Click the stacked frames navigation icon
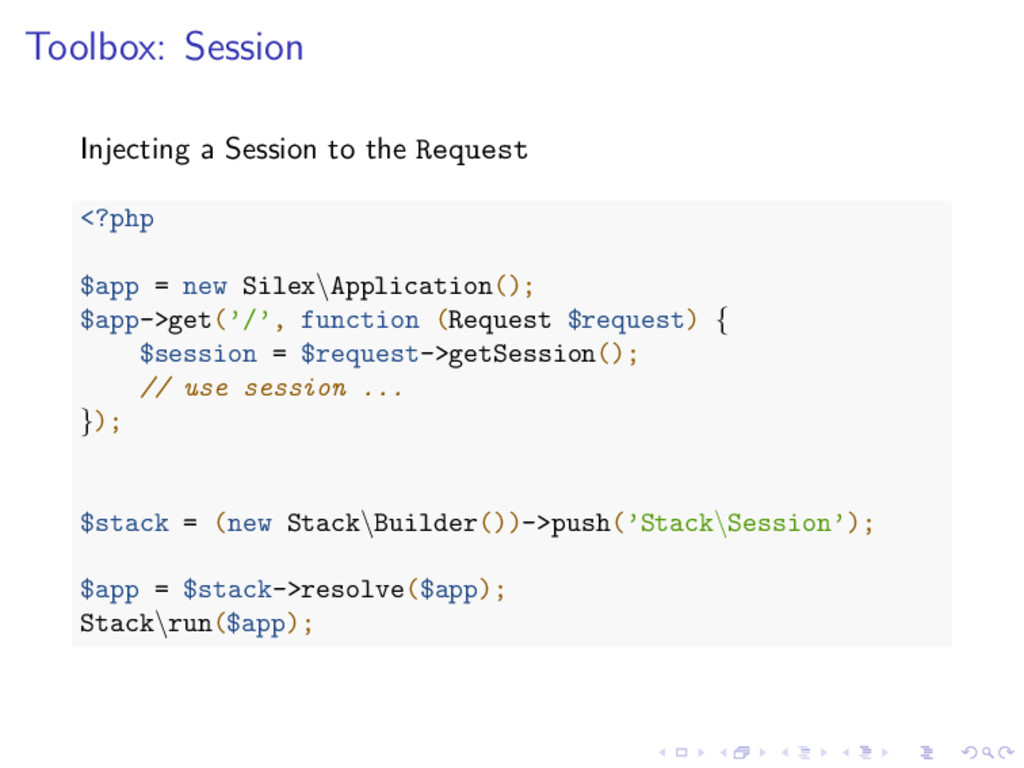 741,753
